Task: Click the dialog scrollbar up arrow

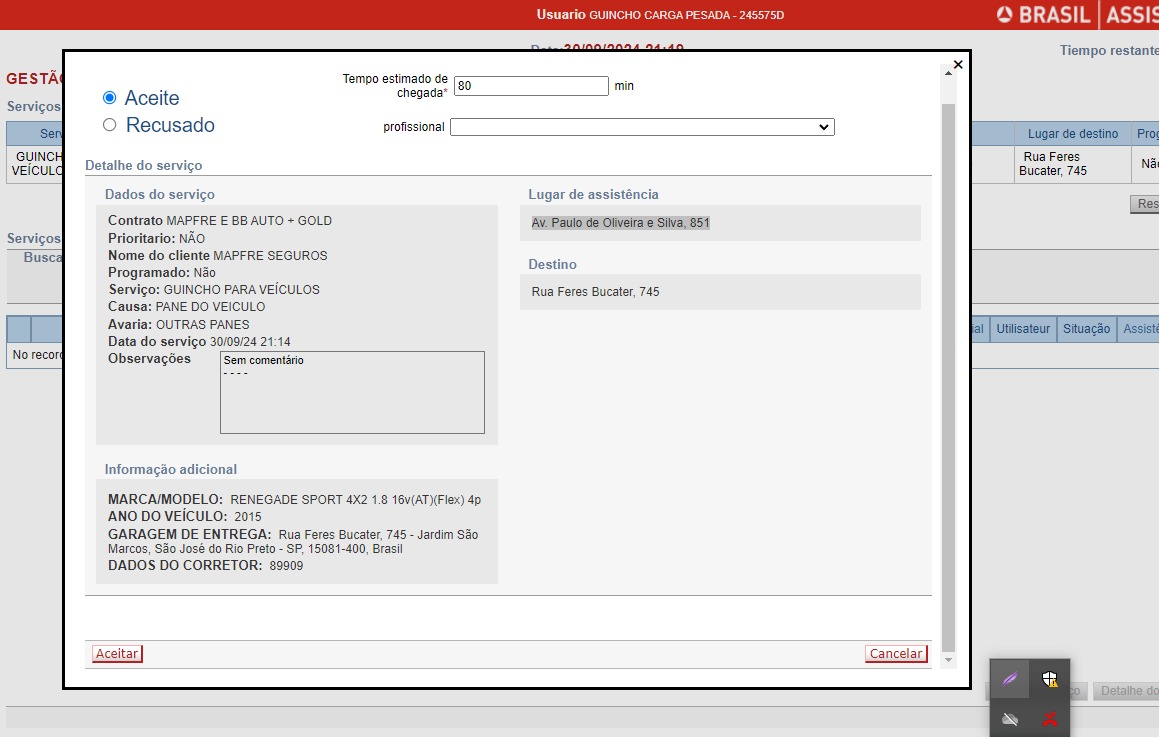Action: pos(948,73)
